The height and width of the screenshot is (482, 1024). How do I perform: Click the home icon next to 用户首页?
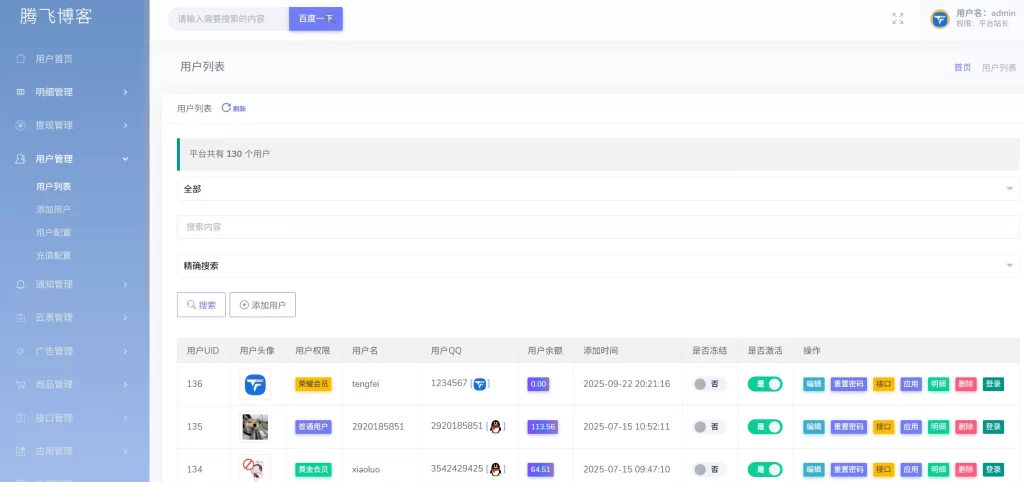[21, 58]
